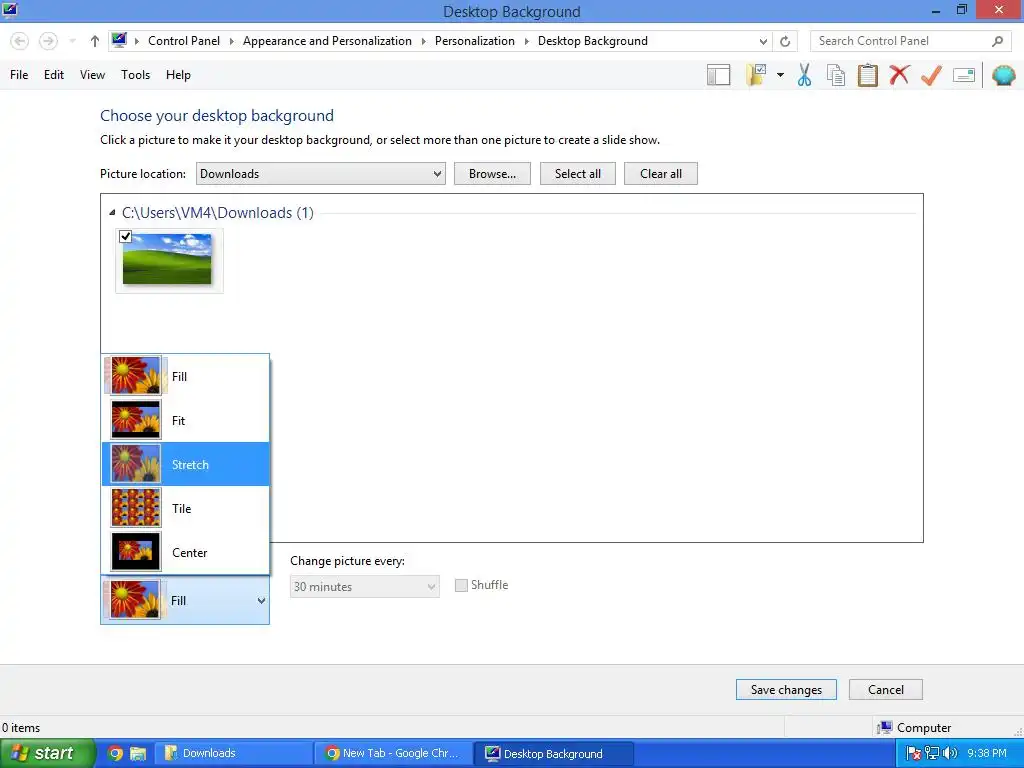The height and width of the screenshot is (768, 1024).
Task: Click the Select all button
Action: (578, 174)
